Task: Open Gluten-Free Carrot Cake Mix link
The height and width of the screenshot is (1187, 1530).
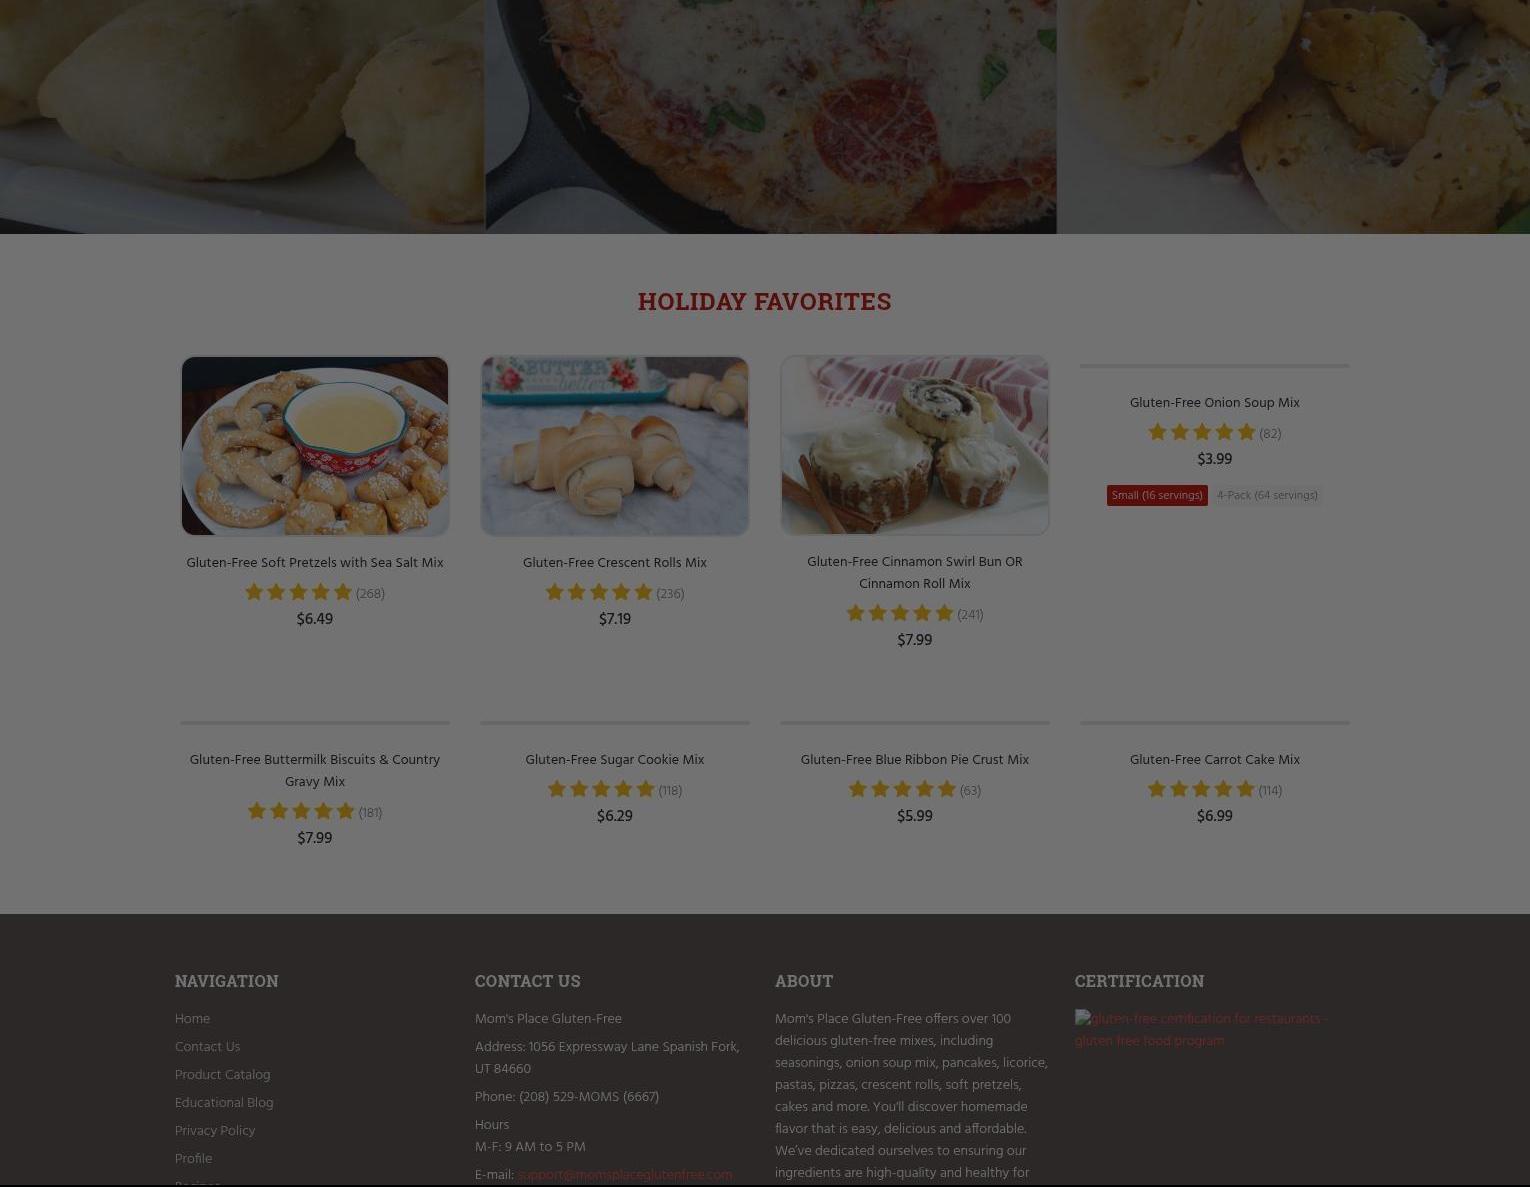Action: pyautogui.click(x=1215, y=760)
